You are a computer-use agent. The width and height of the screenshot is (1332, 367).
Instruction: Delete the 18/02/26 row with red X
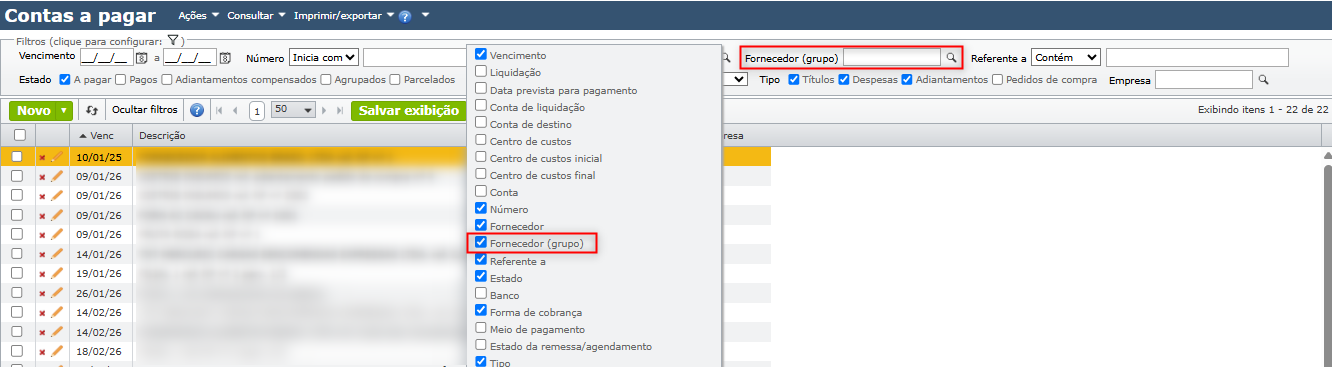[x=42, y=352]
